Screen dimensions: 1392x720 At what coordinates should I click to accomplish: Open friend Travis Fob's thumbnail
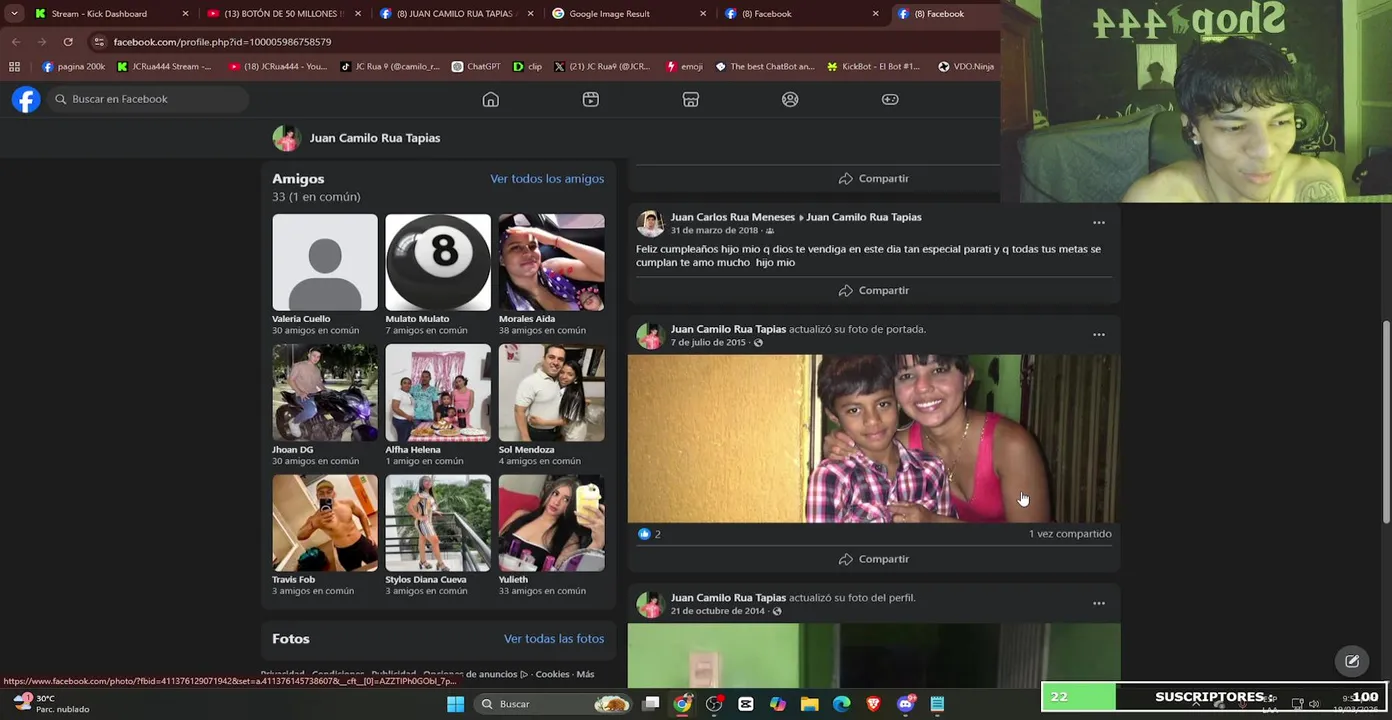tap(325, 523)
